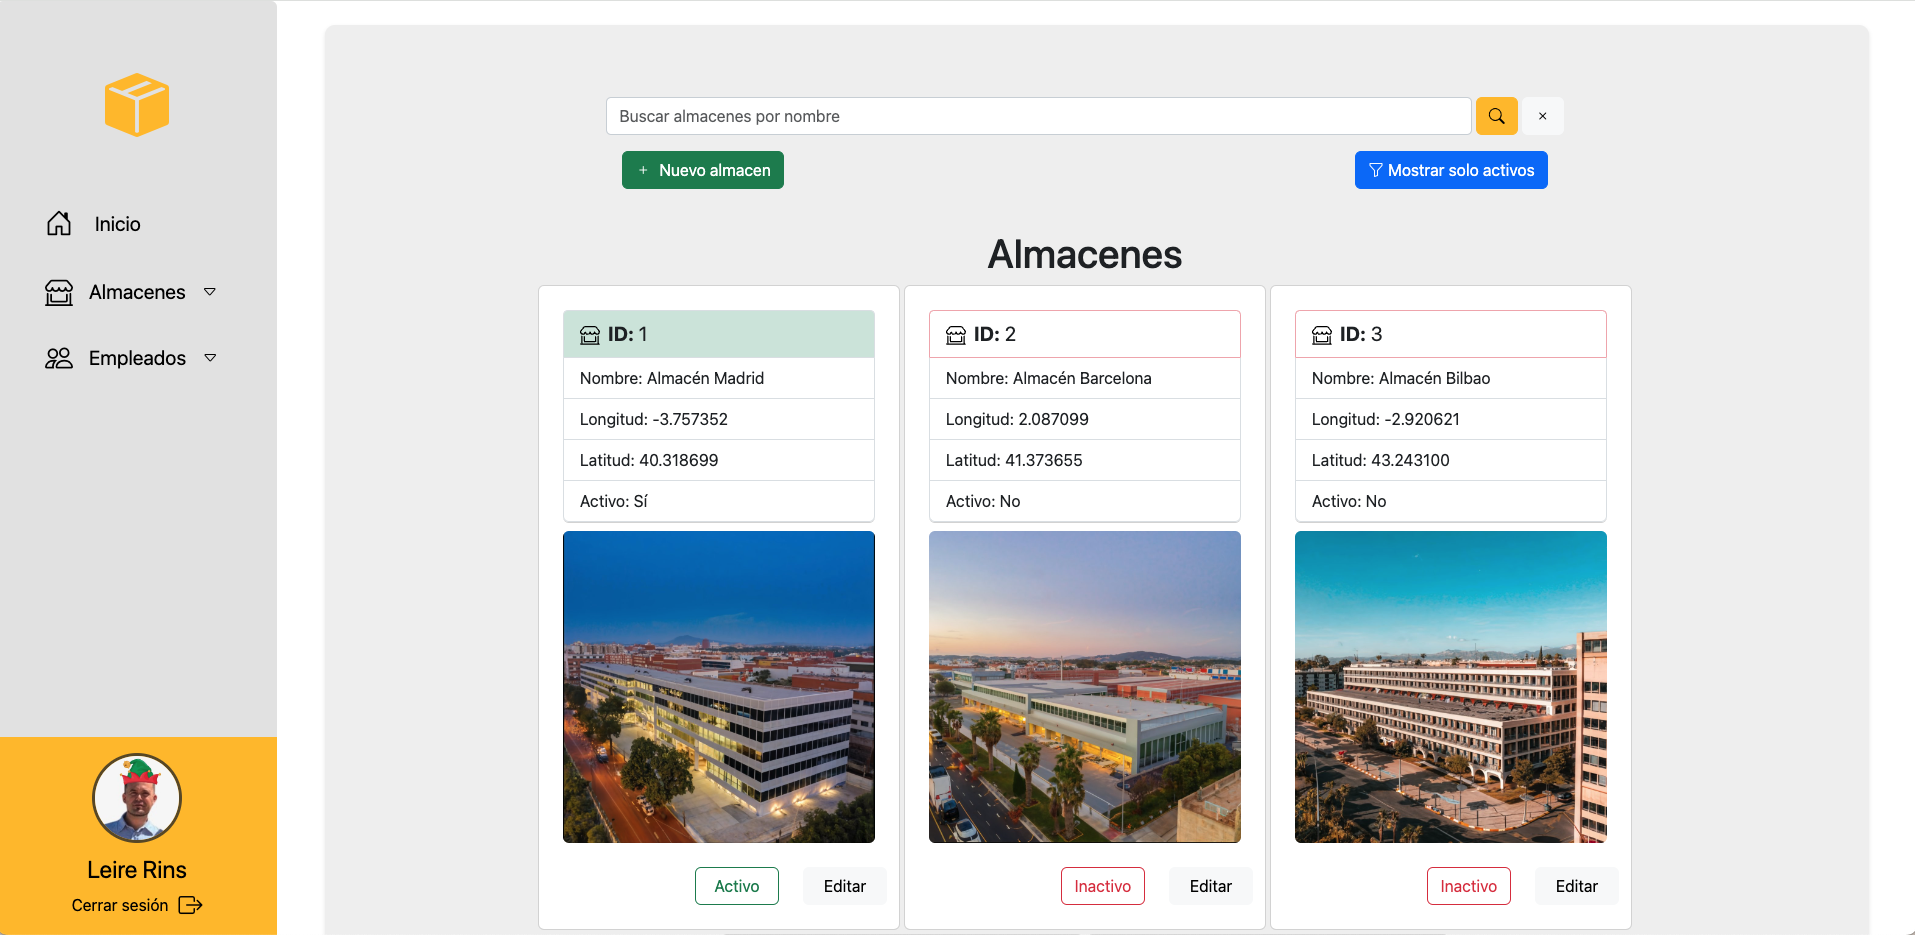Select Nombre: Almacén Bilbao row
The width and height of the screenshot is (1915, 935).
point(1451,378)
